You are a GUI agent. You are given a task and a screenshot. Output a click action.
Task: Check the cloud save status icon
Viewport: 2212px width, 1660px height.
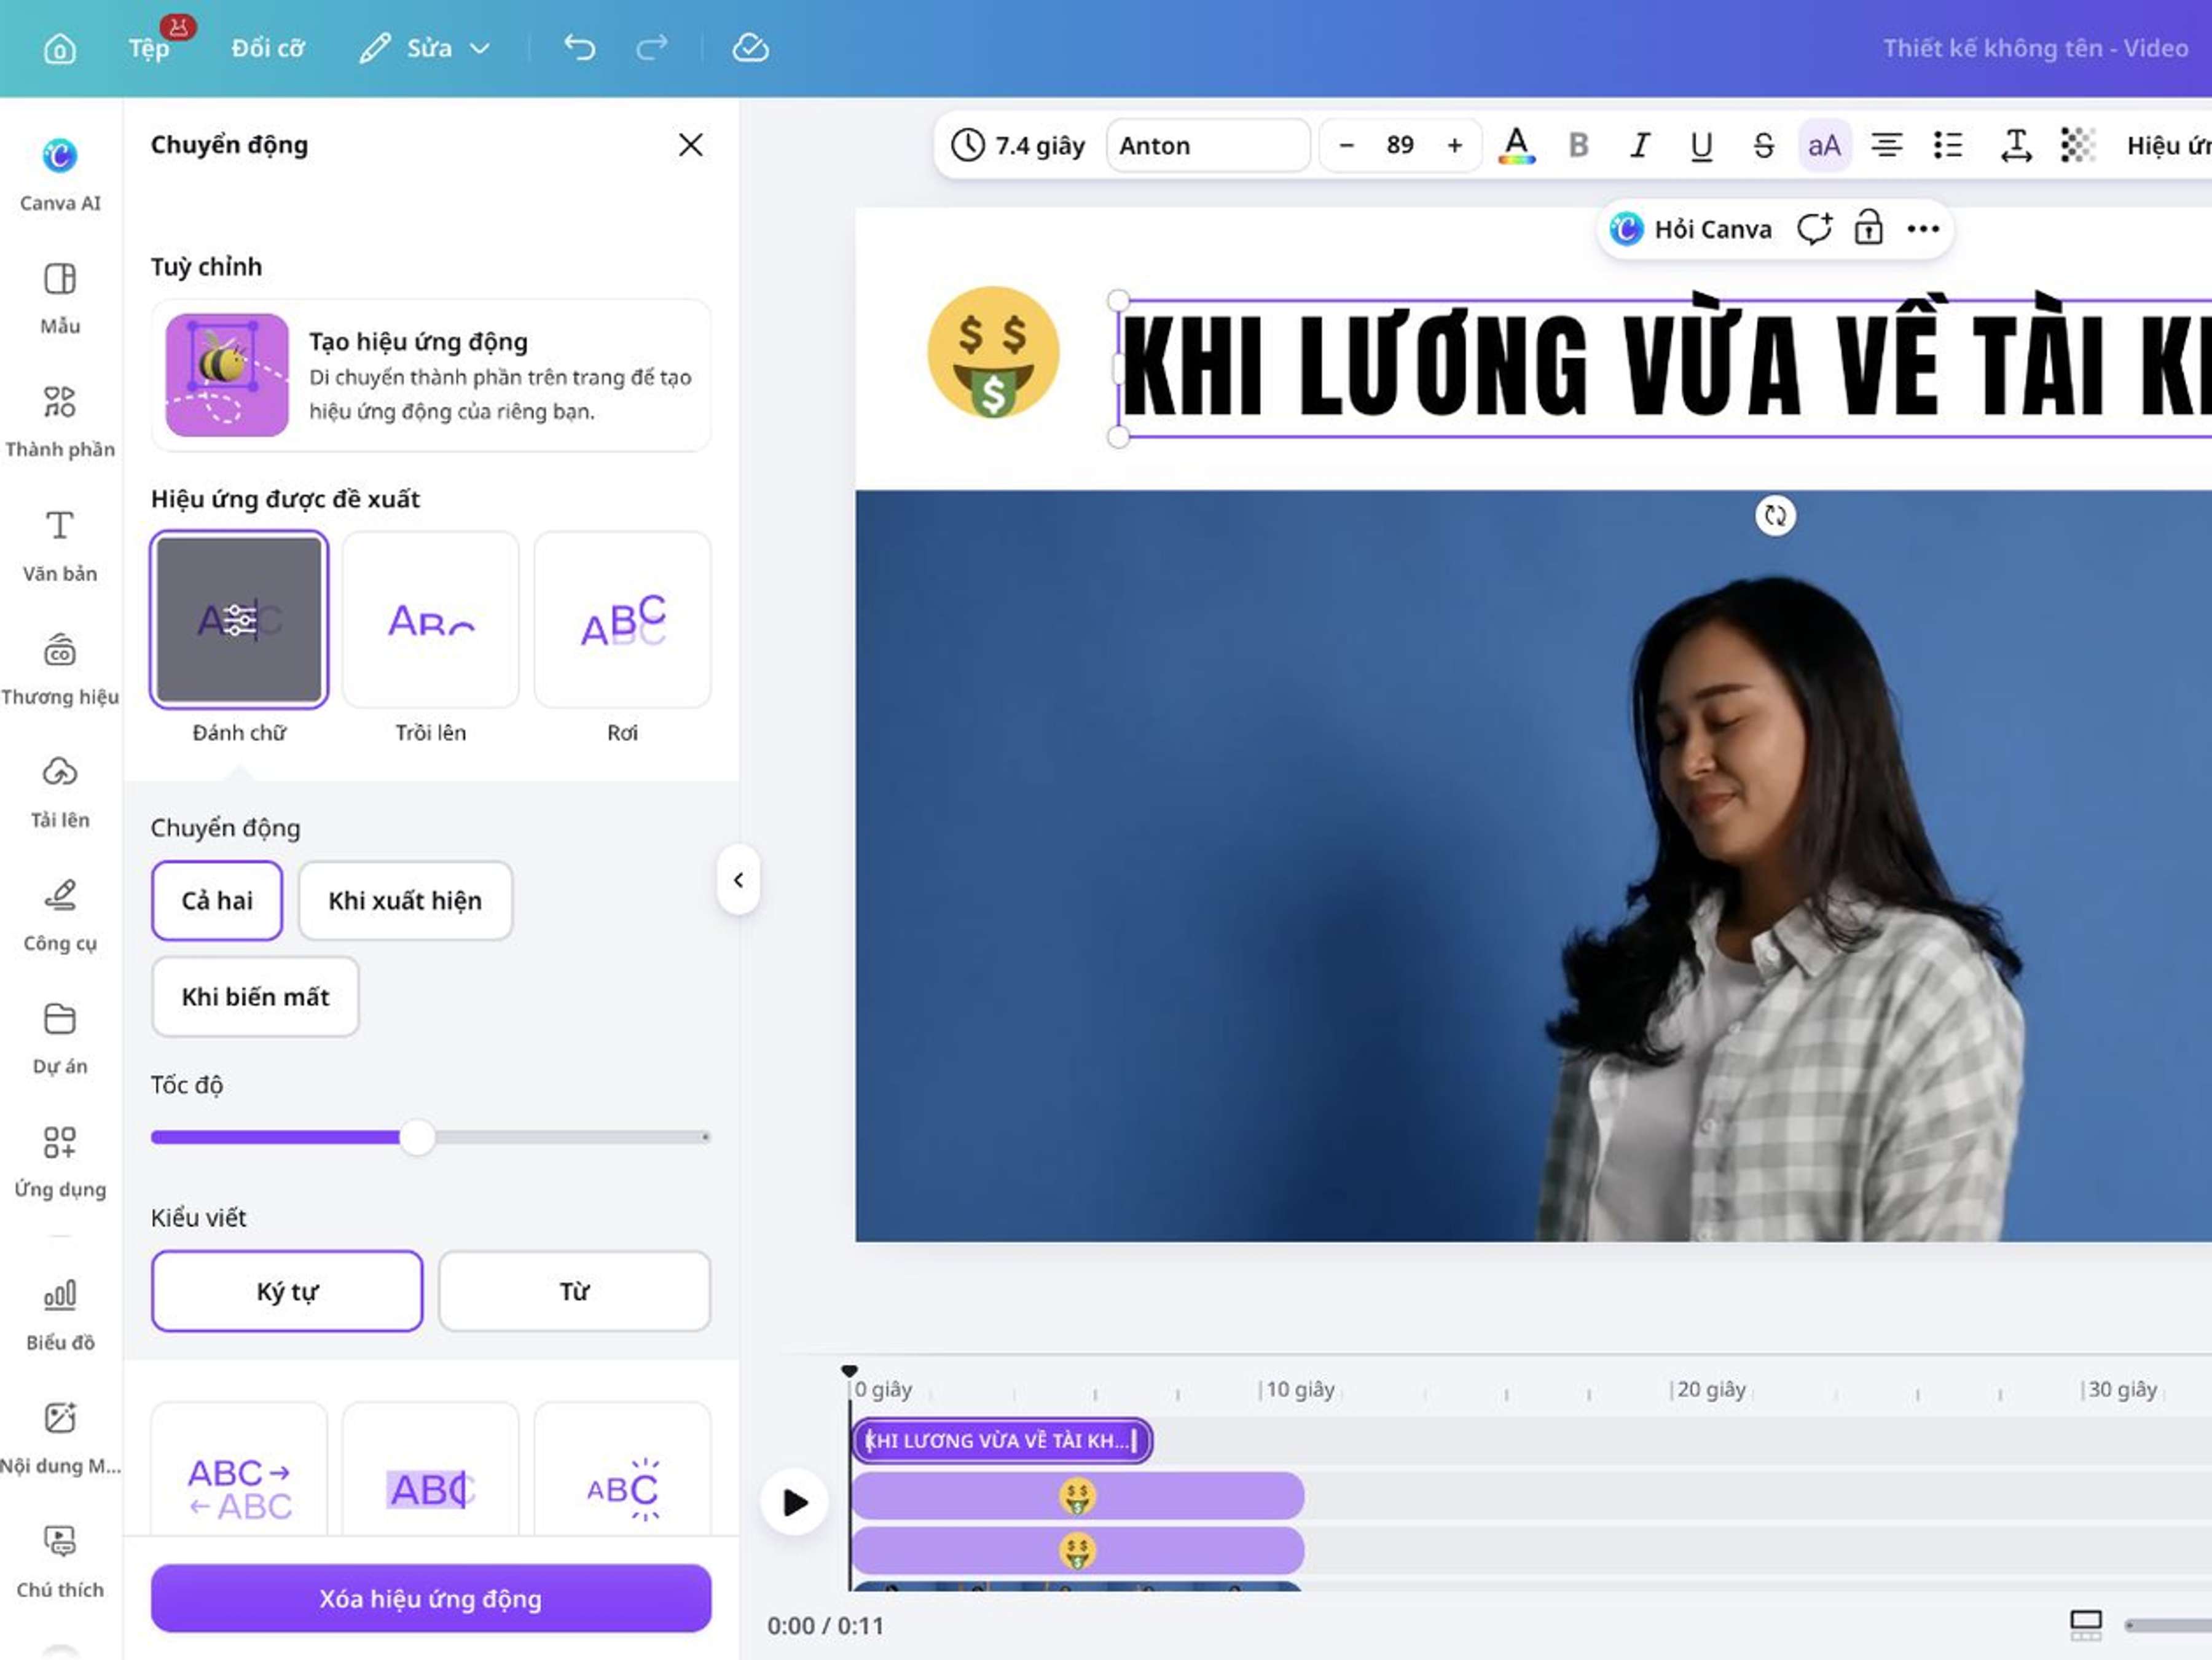point(750,47)
